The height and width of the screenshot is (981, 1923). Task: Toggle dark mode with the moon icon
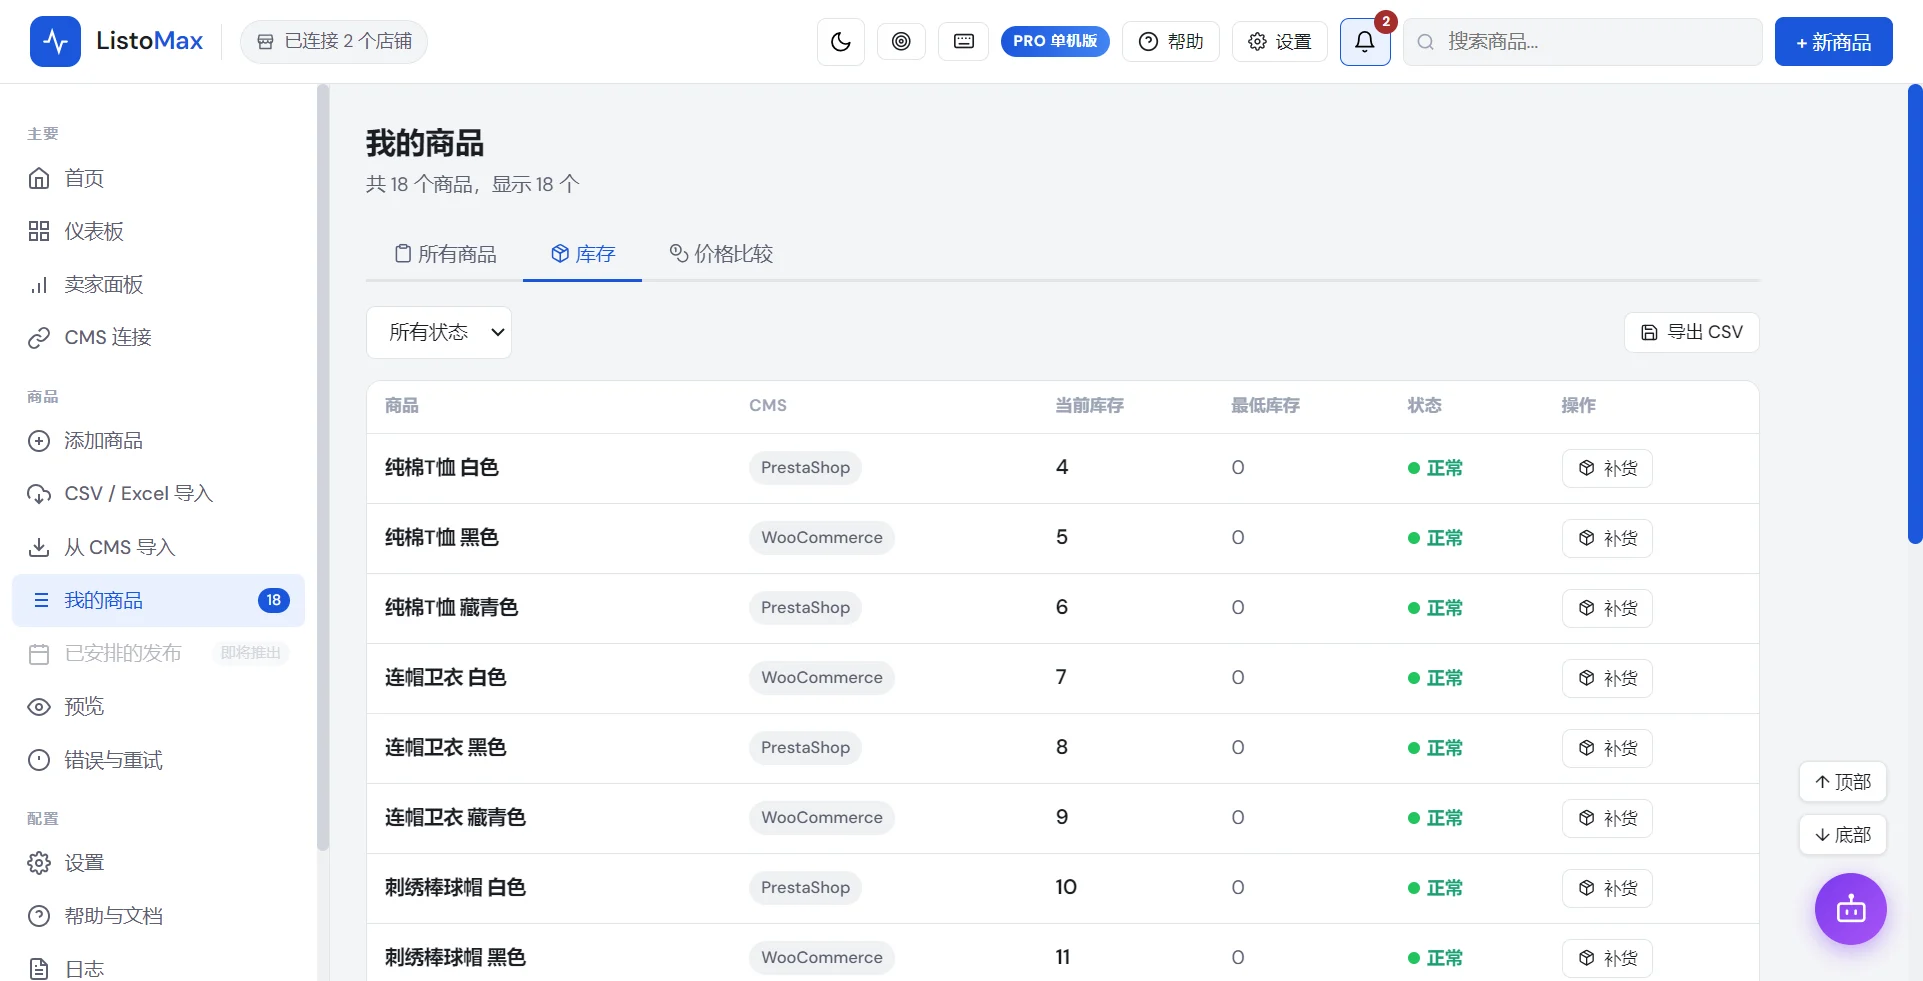(840, 42)
